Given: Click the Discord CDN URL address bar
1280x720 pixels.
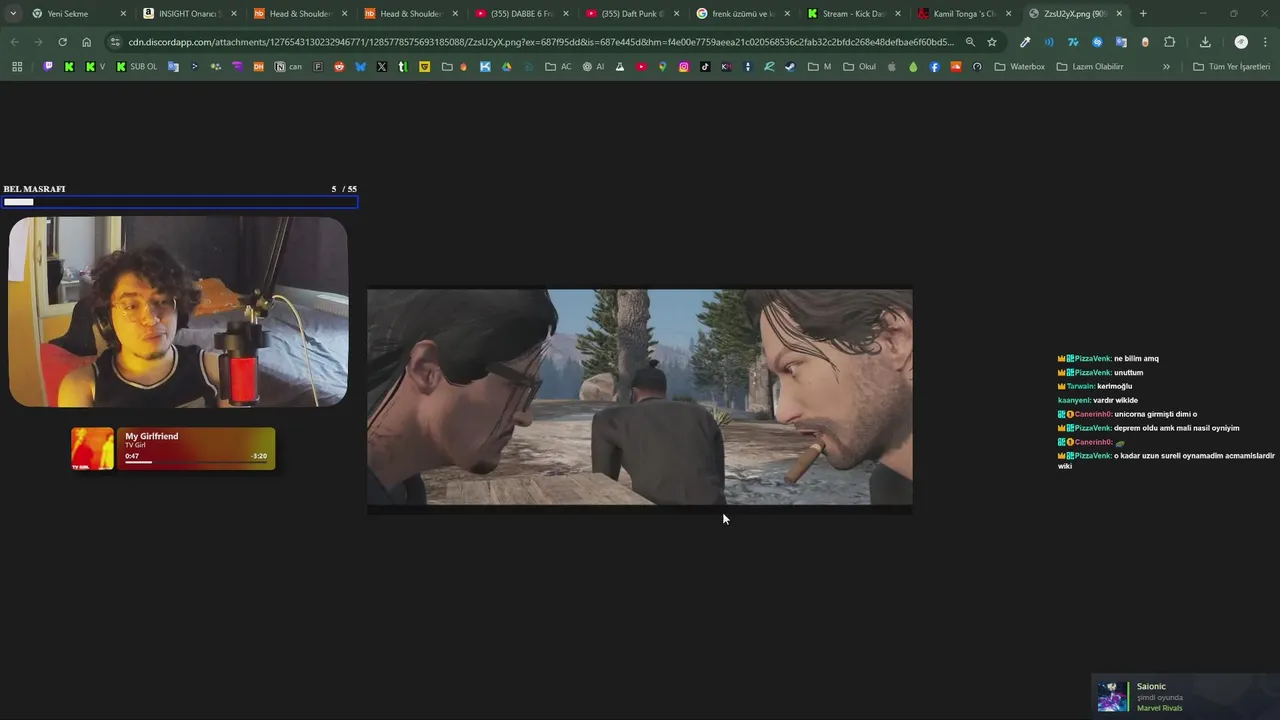Looking at the screenshot, I should [540, 42].
